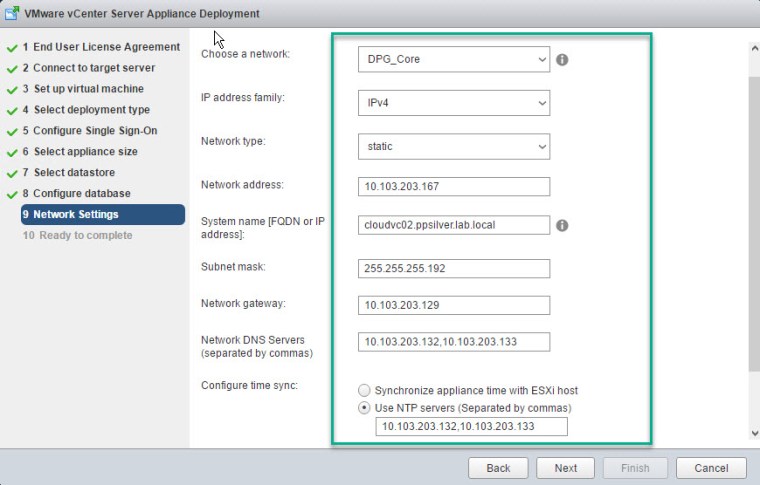Select Use NTP servers radio option
The image size is (760, 485).
point(364,408)
